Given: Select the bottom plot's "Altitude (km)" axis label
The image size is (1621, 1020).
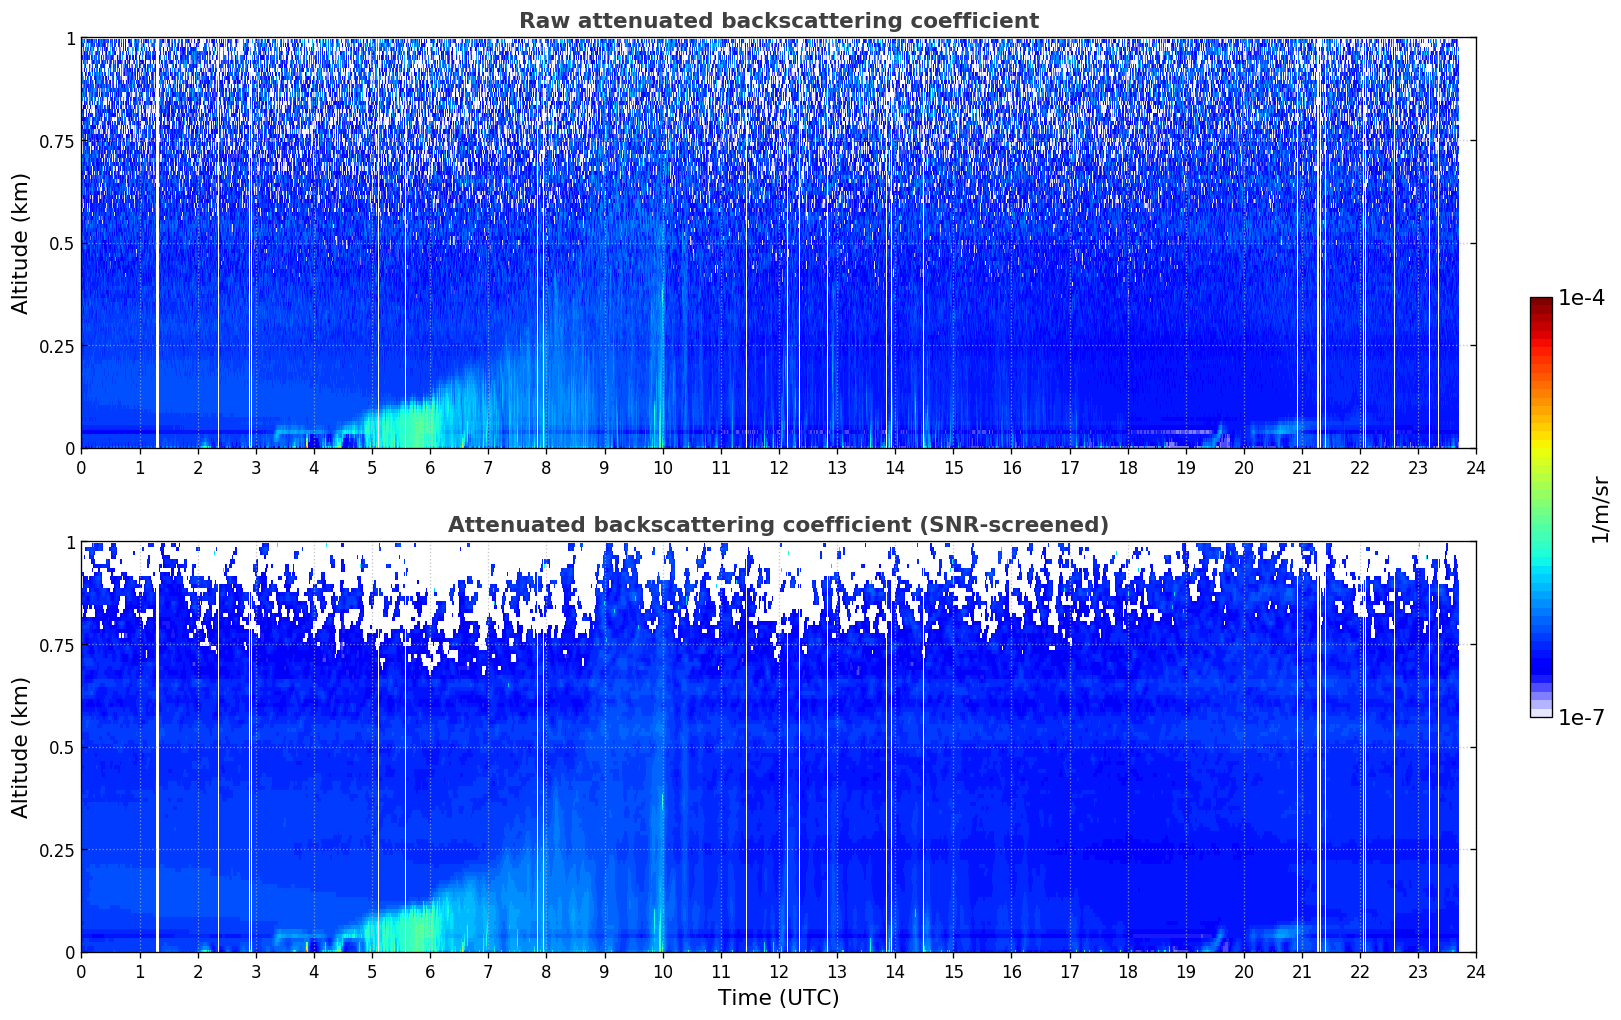Looking at the screenshot, I should tap(21, 747).
